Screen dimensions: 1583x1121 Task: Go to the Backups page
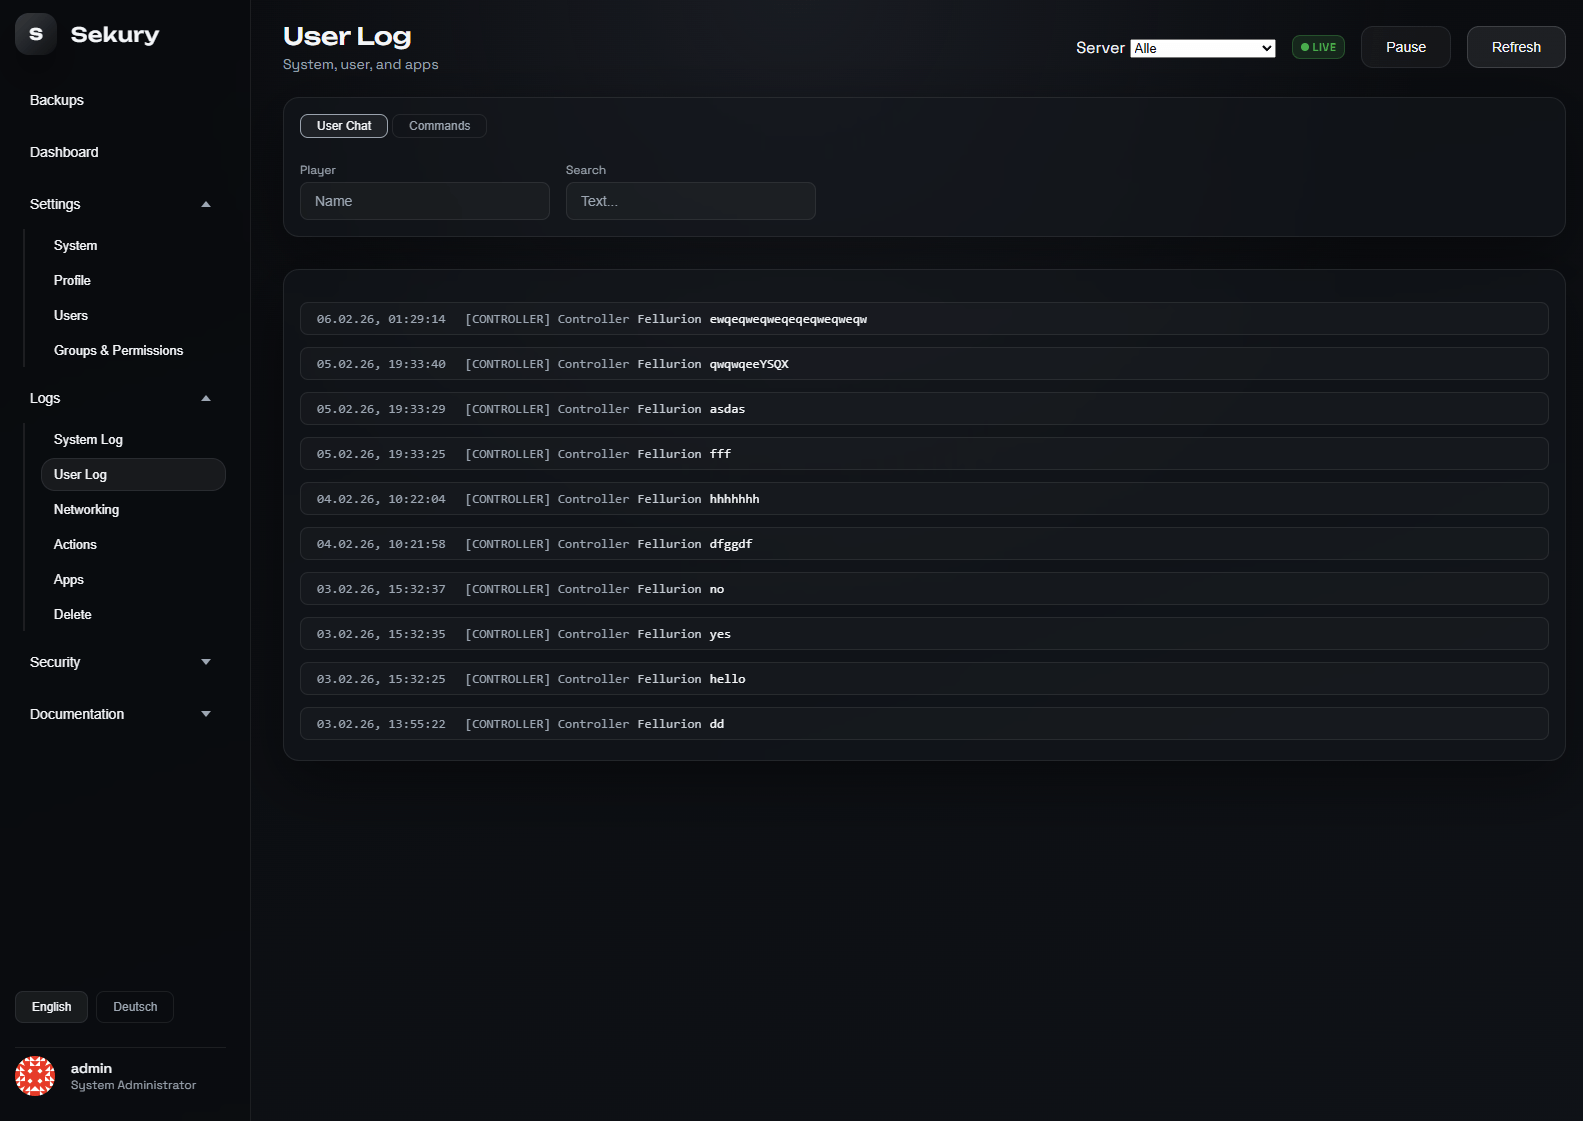pyautogui.click(x=57, y=100)
